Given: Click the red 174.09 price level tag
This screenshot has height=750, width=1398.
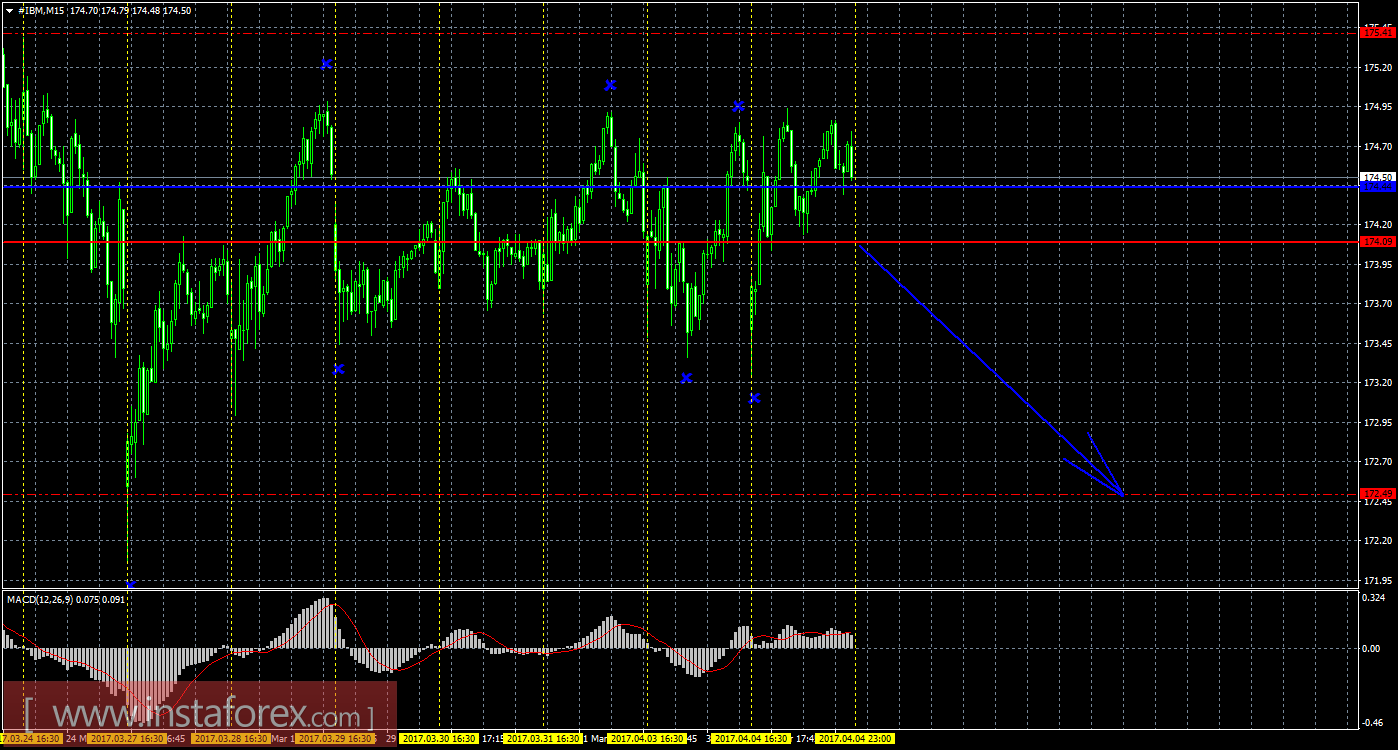Looking at the screenshot, I should point(1378,242).
